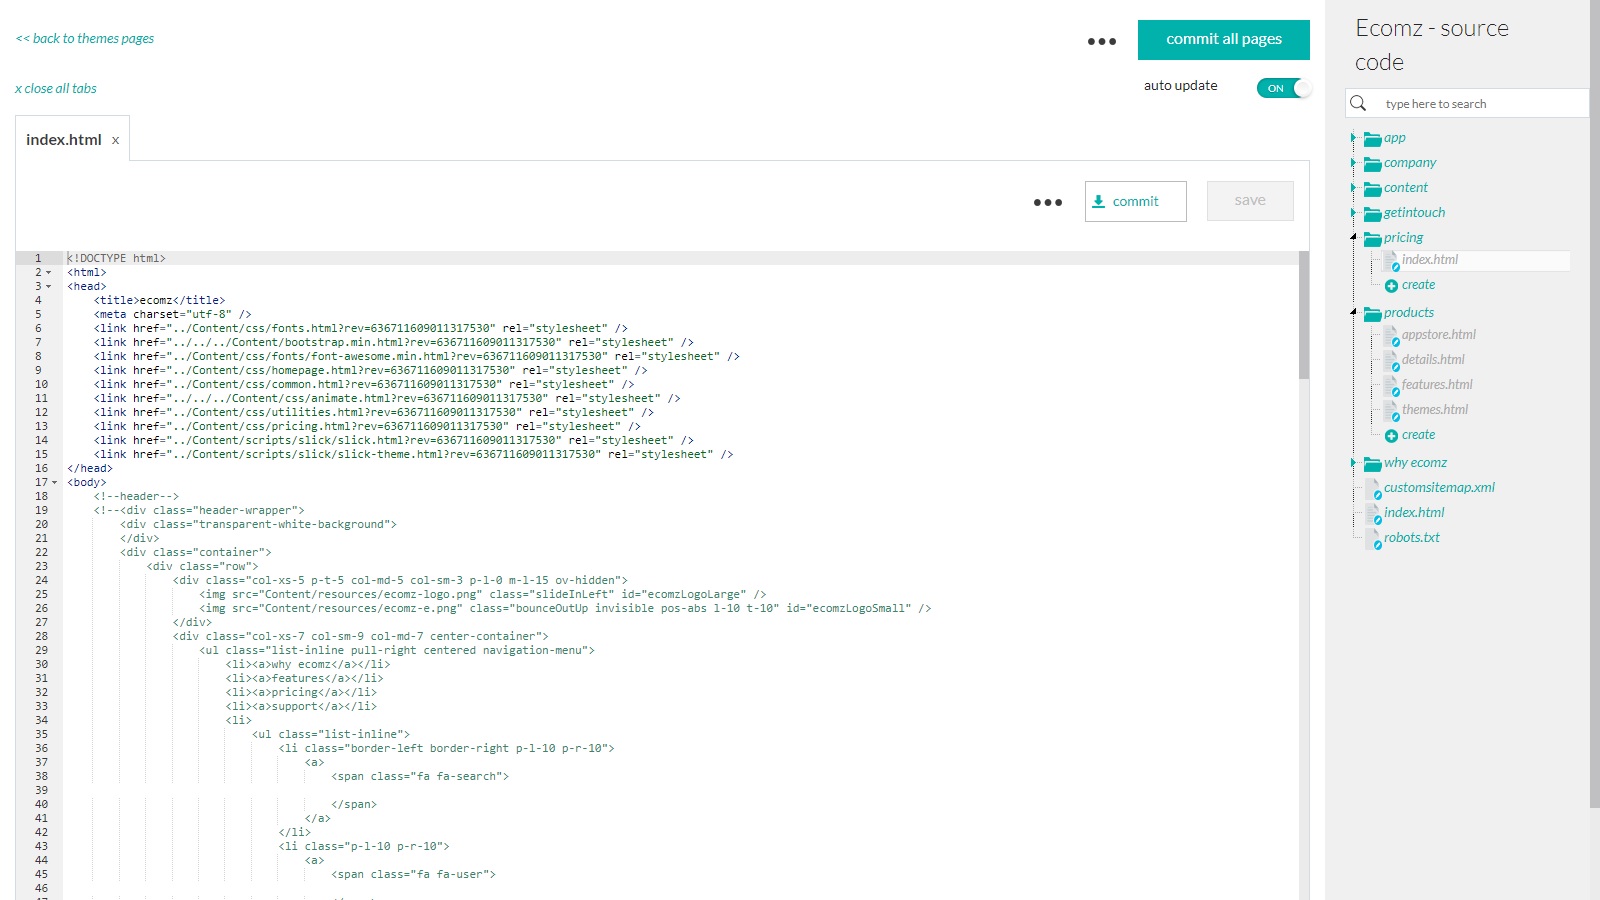Click the company folder icon

1373,164
